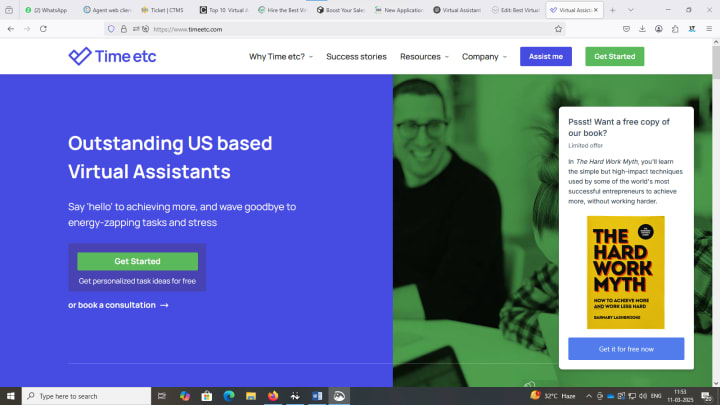Click the Windows taskbar search box
This screenshot has width=720, height=405.
pyautogui.click(x=86, y=396)
